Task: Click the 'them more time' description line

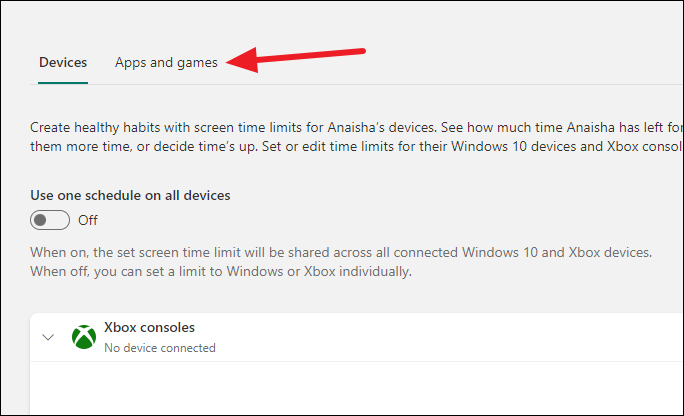Action: [x=356, y=146]
